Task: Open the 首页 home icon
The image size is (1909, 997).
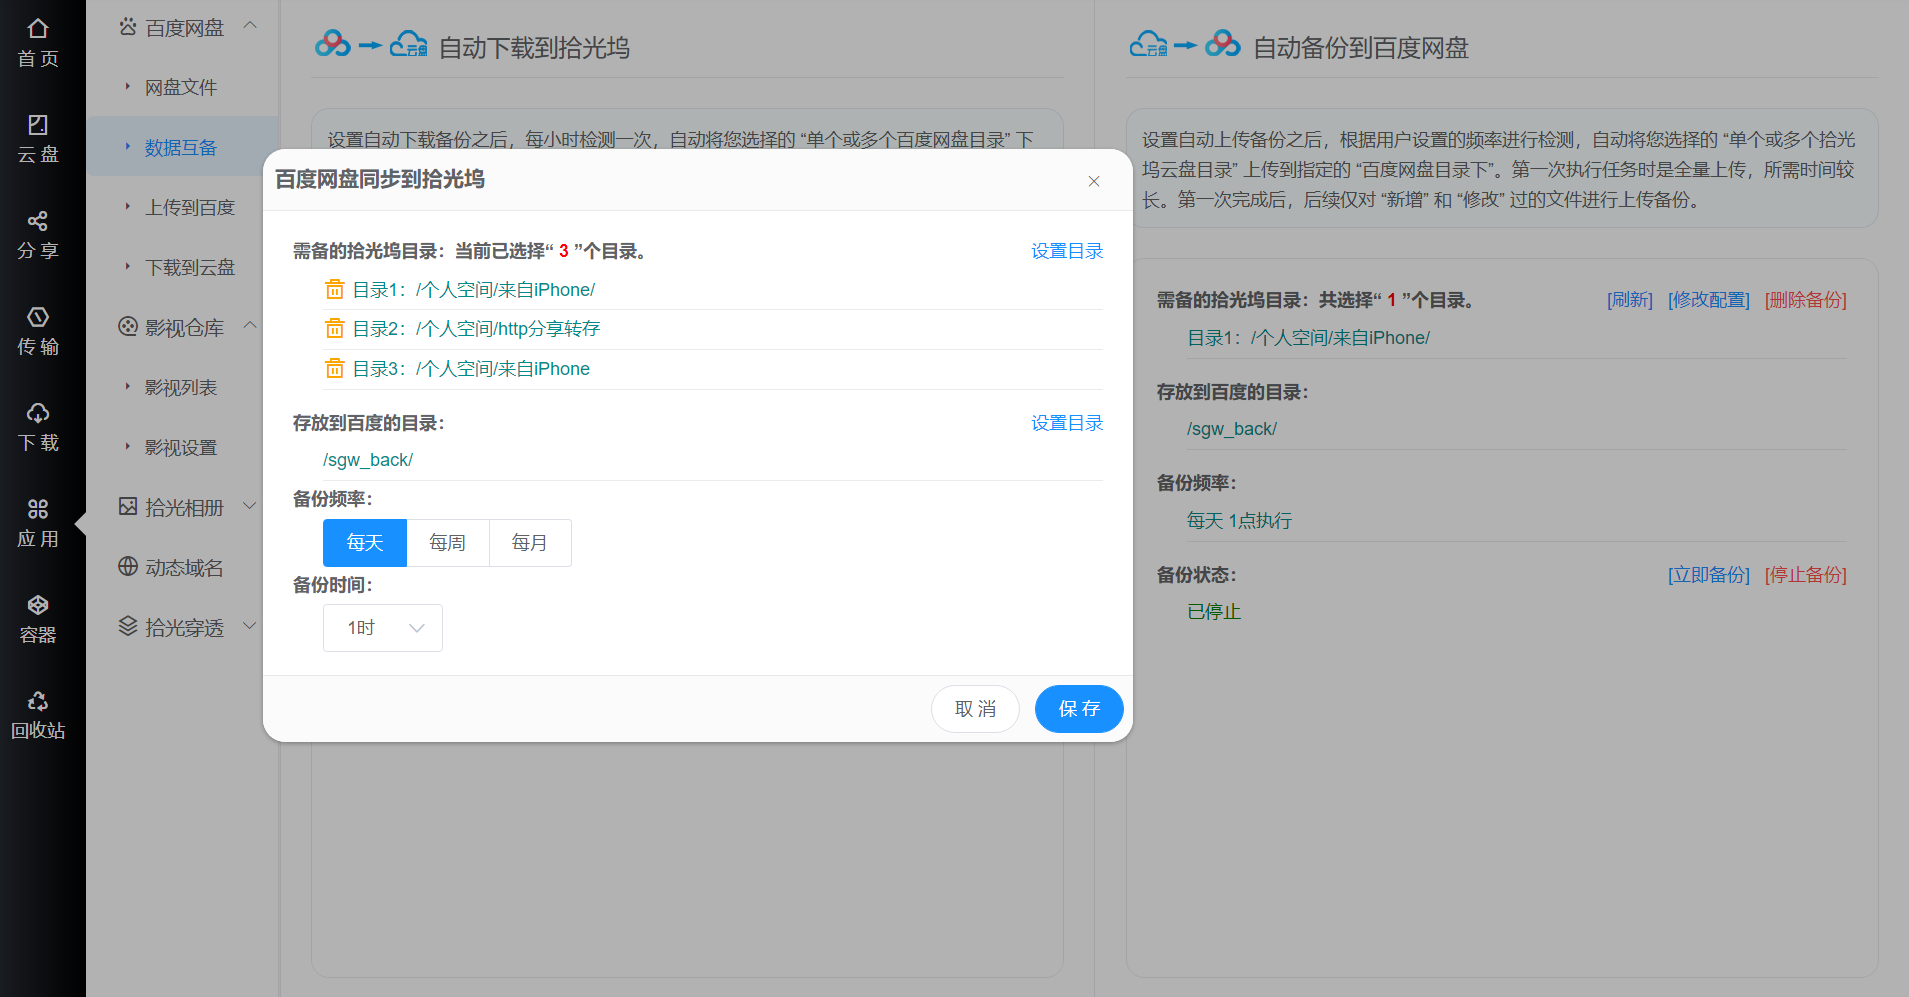Action: coord(38,29)
